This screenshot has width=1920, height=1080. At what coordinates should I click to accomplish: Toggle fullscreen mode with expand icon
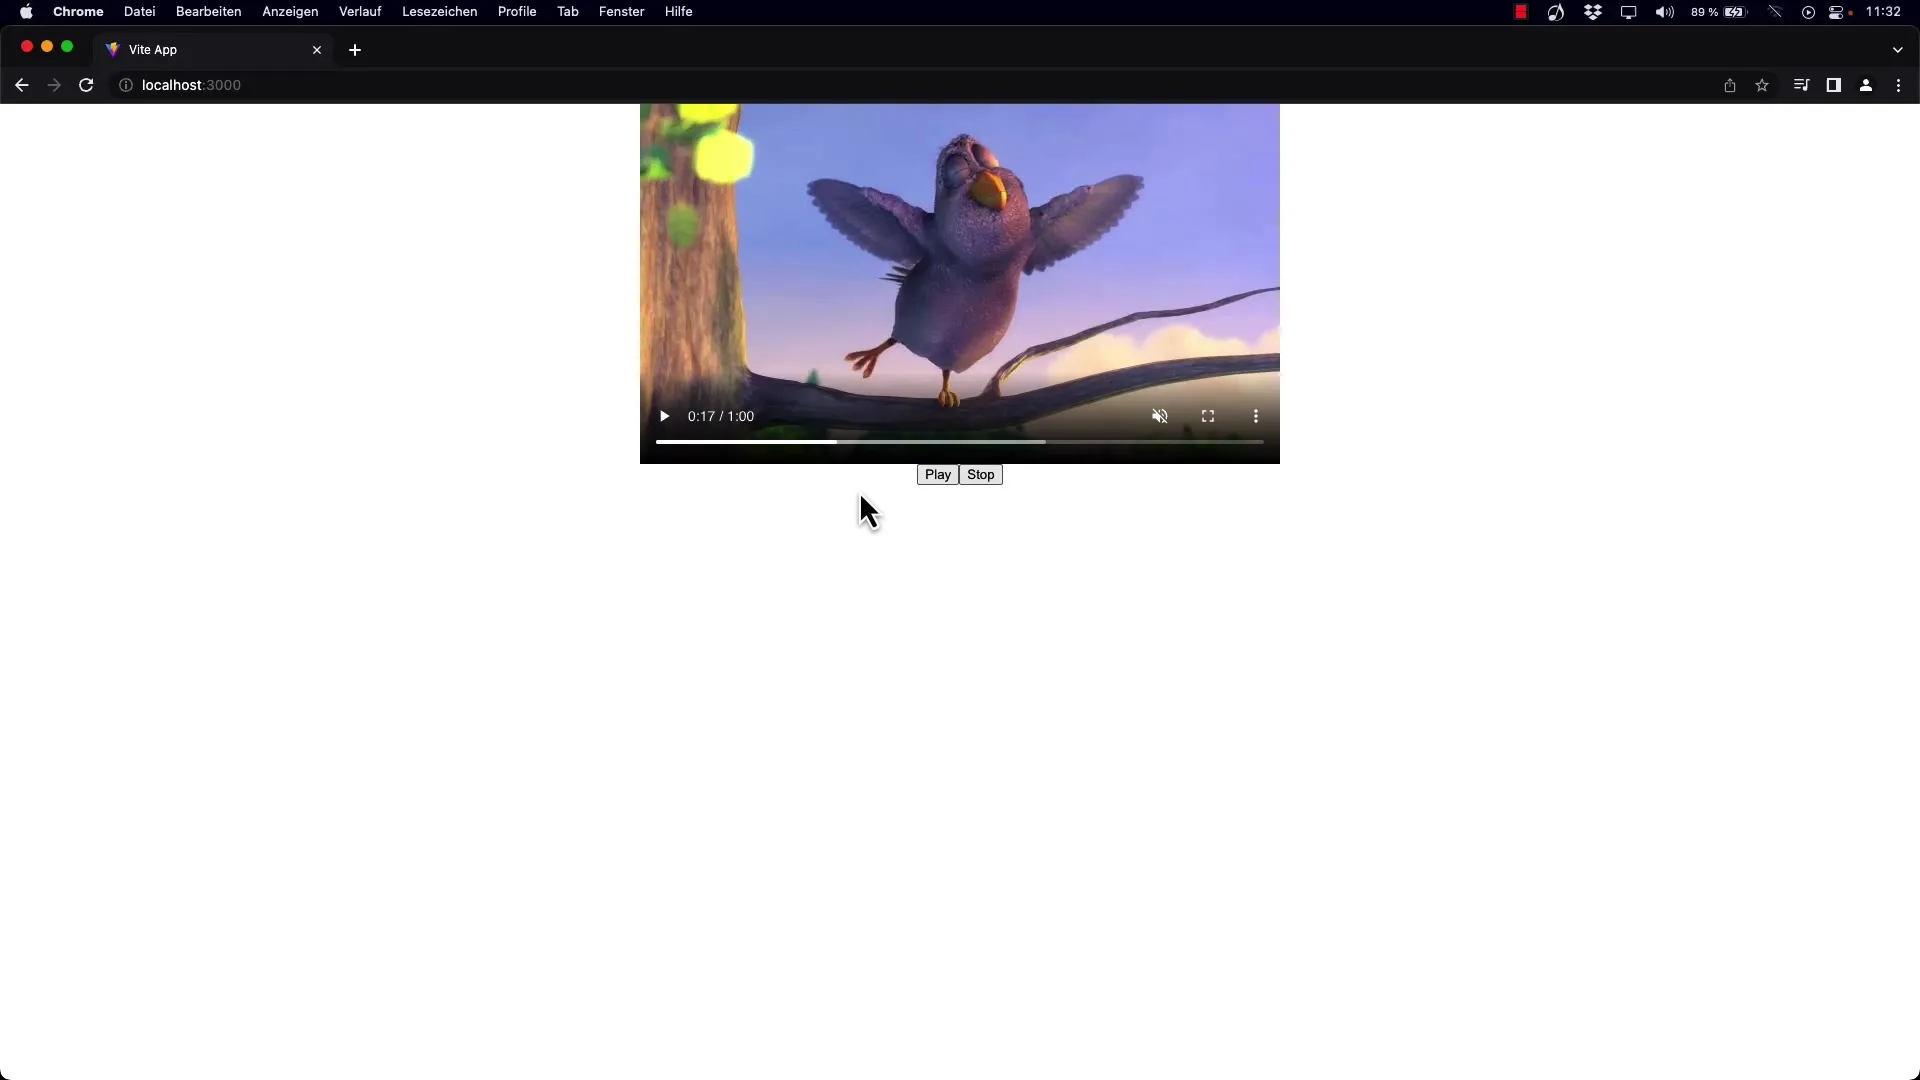click(x=1208, y=415)
